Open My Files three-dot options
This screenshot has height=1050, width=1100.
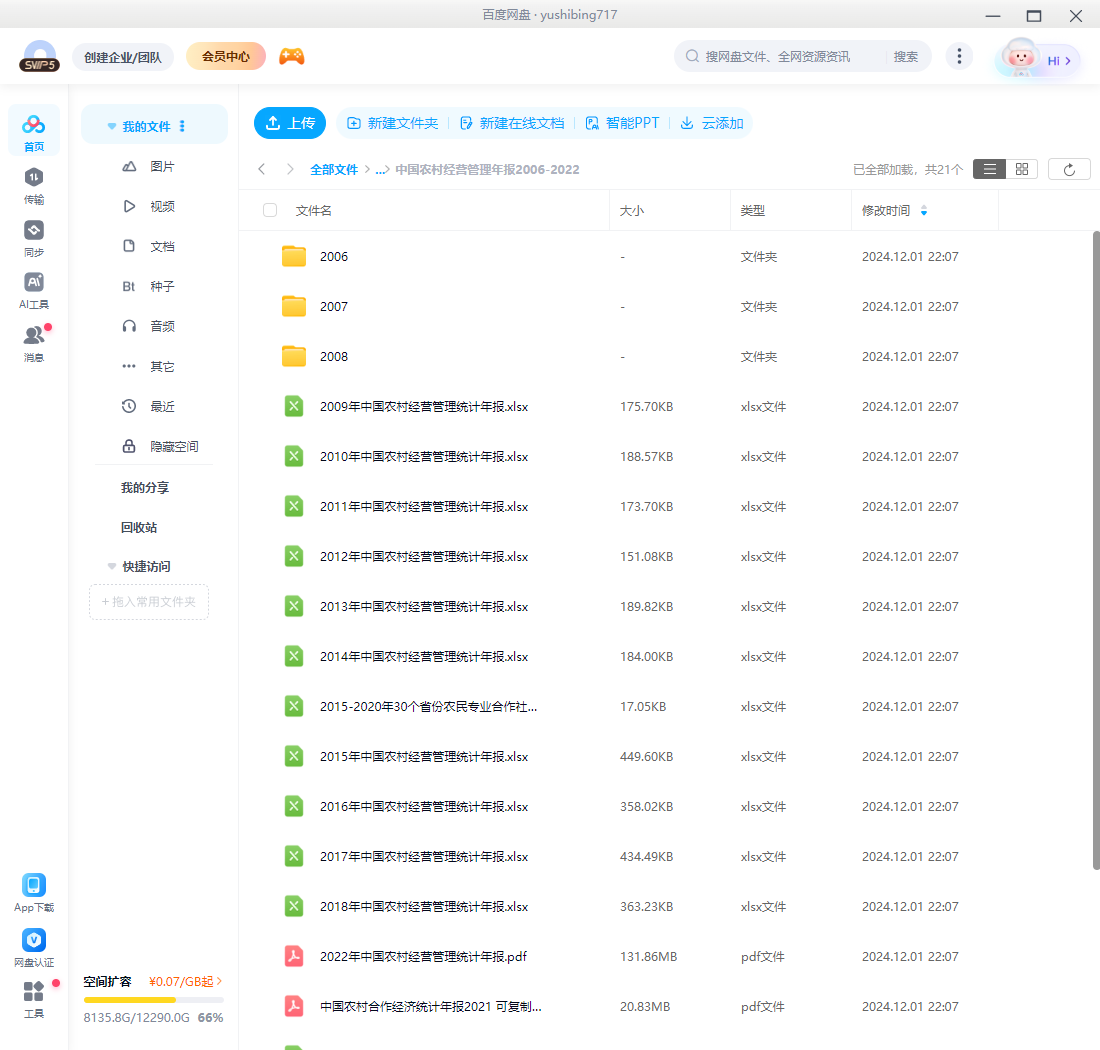coord(182,126)
